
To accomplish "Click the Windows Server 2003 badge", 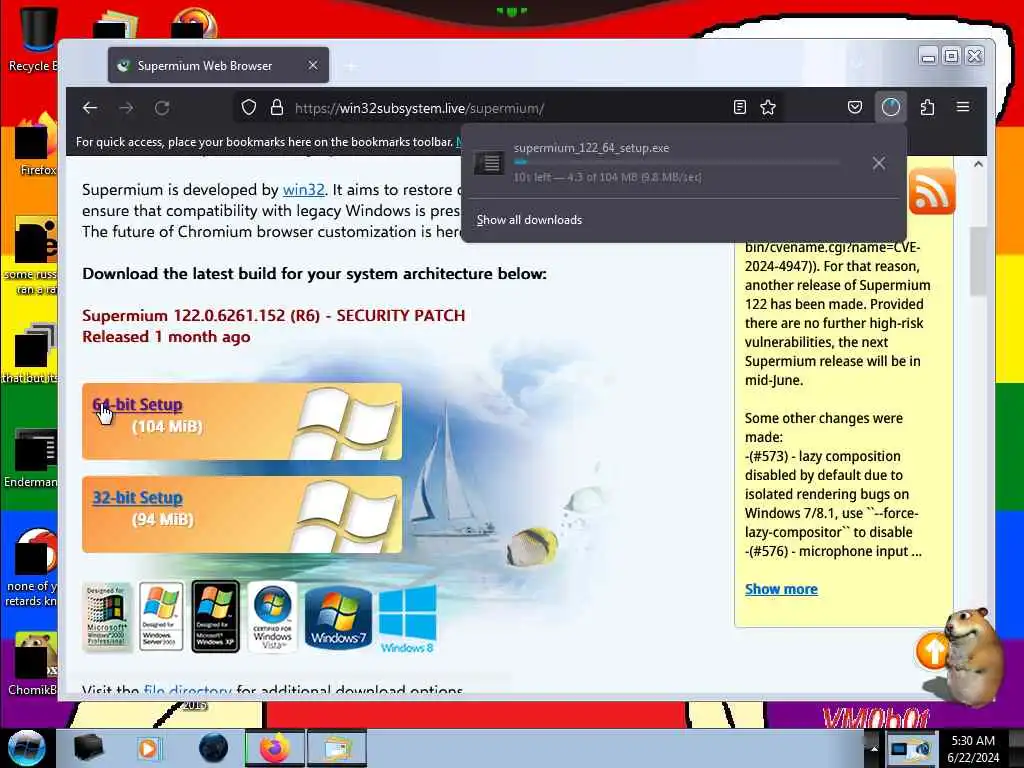I will tap(161, 617).
